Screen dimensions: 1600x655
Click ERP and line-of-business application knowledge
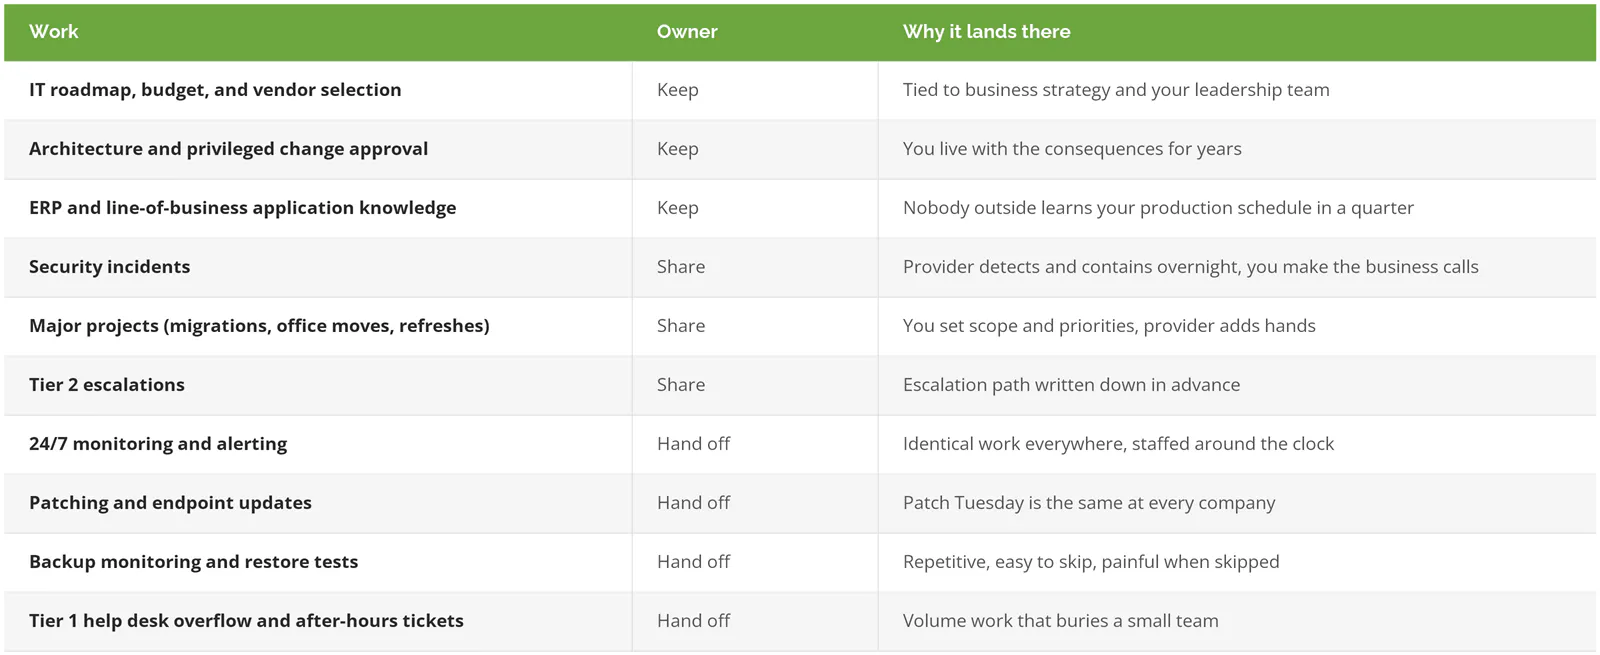pyautogui.click(x=242, y=208)
